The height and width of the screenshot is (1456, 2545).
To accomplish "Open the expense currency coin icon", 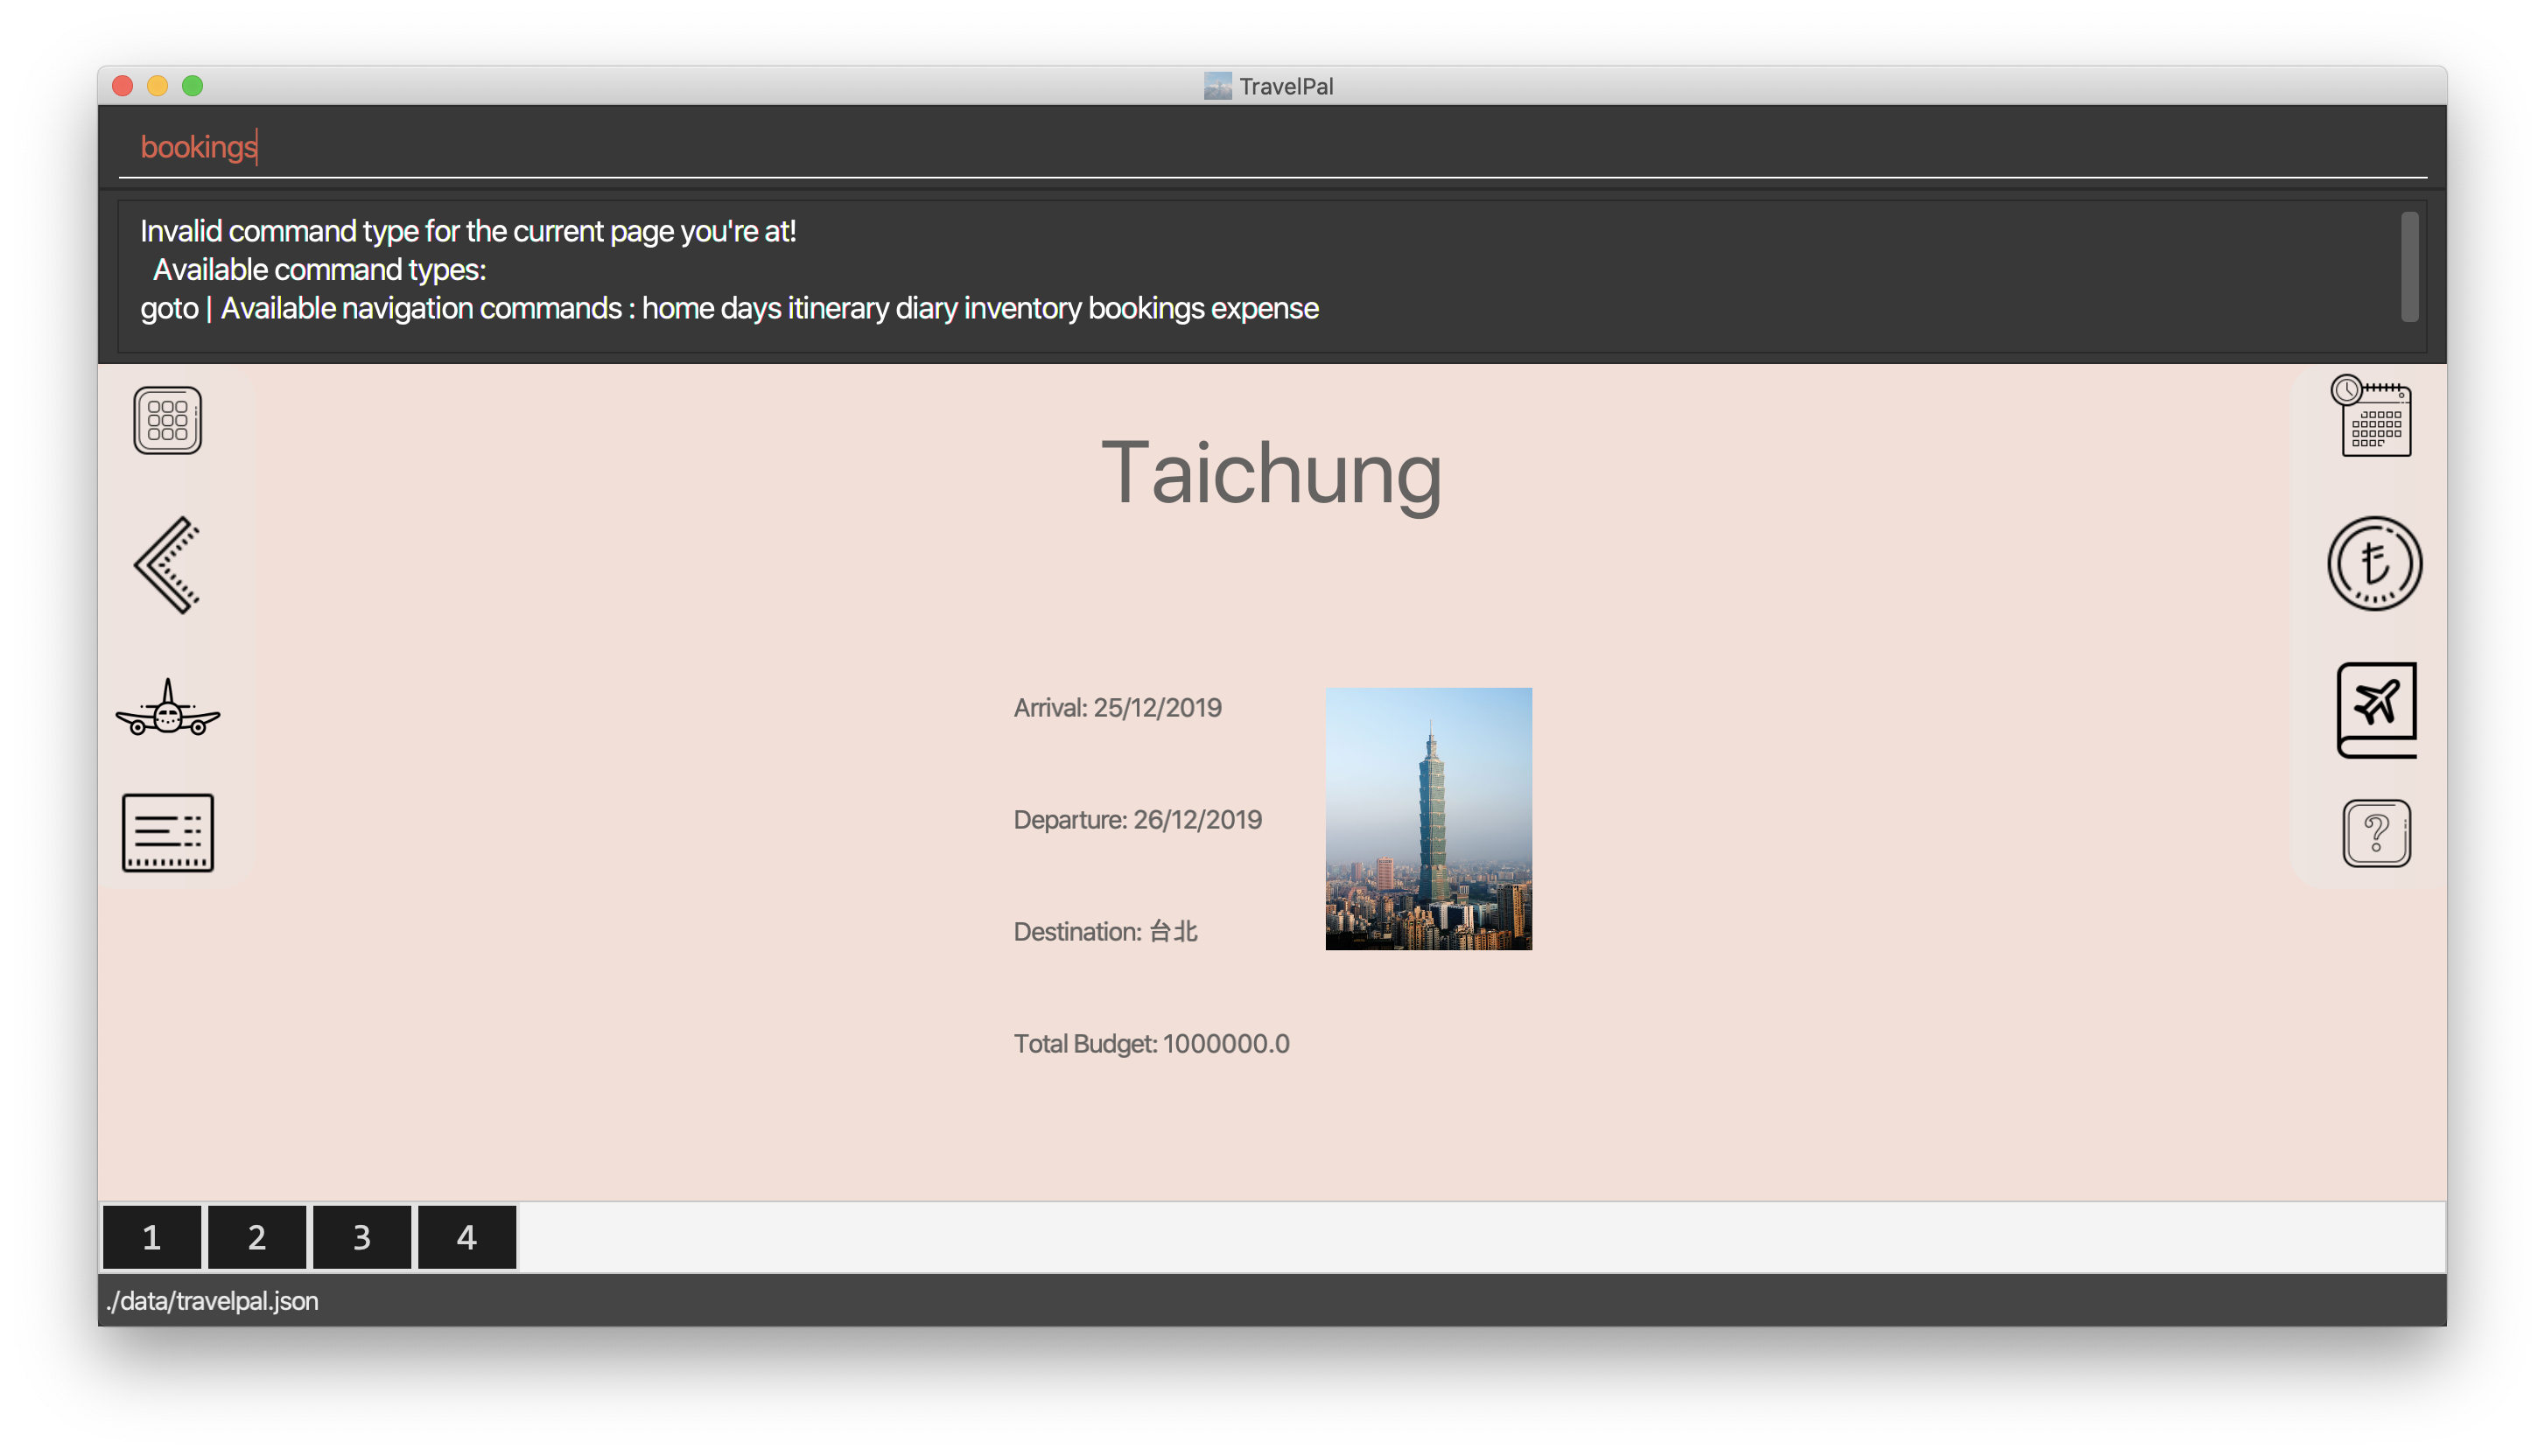I will pyautogui.click(x=2374, y=563).
